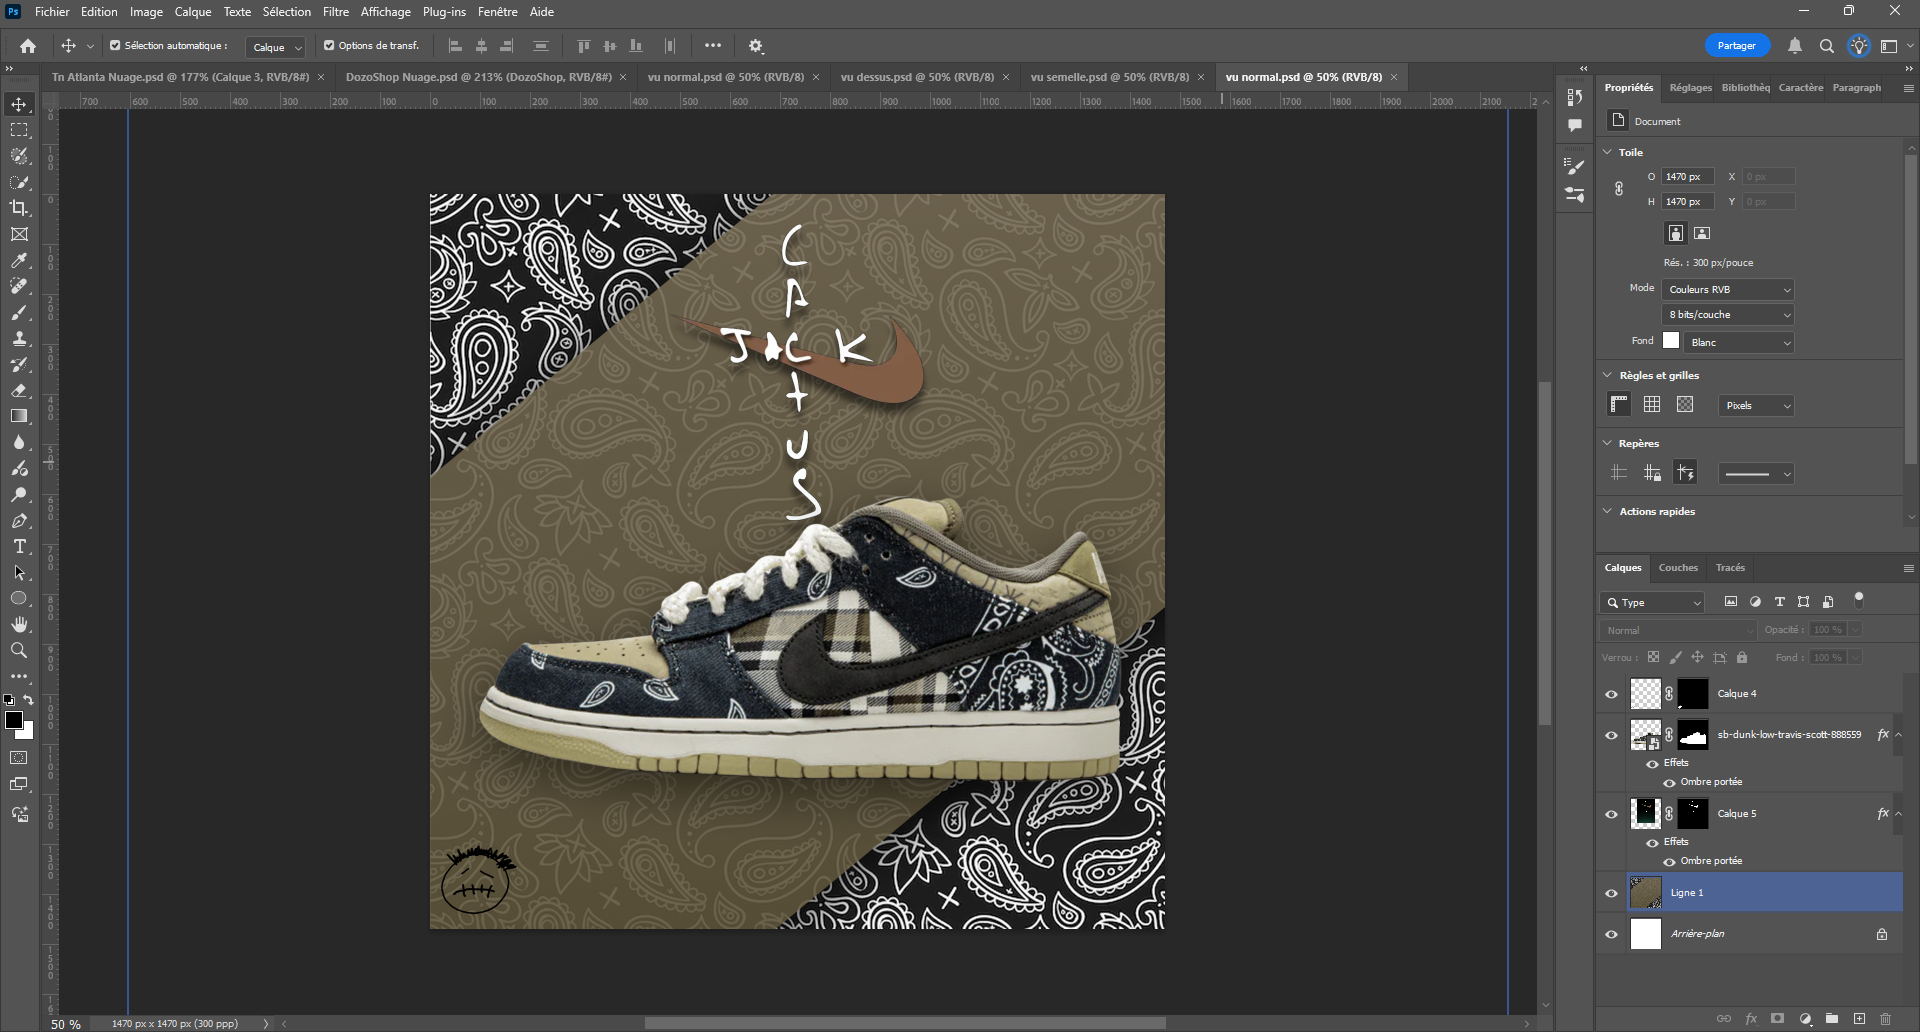Select the Frame tool
Viewport: 1920px width, 1032px height.
[x=19, y=234]
